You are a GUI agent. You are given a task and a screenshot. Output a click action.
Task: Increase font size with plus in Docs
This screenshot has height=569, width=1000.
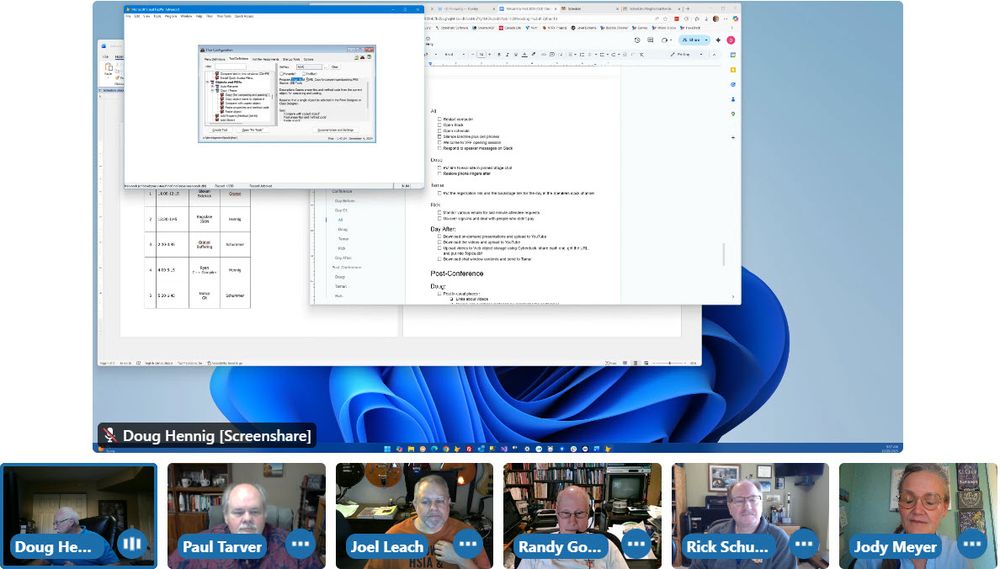[x=489, y=54]
